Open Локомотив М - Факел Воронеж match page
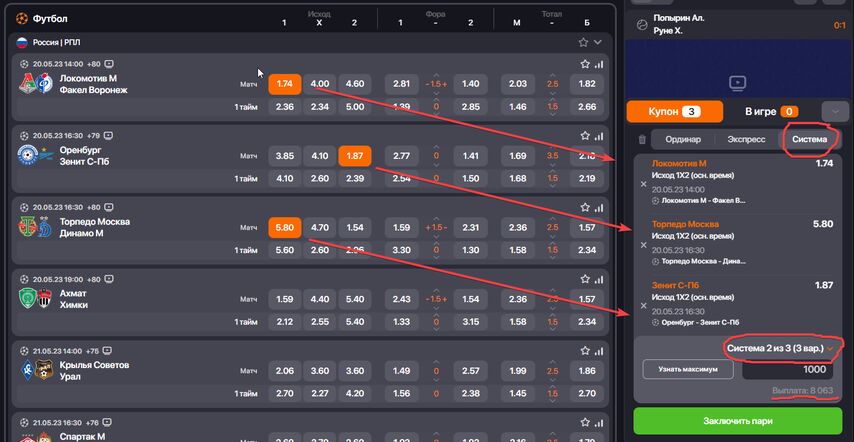854x442 pixels. (x=93, y=84)
